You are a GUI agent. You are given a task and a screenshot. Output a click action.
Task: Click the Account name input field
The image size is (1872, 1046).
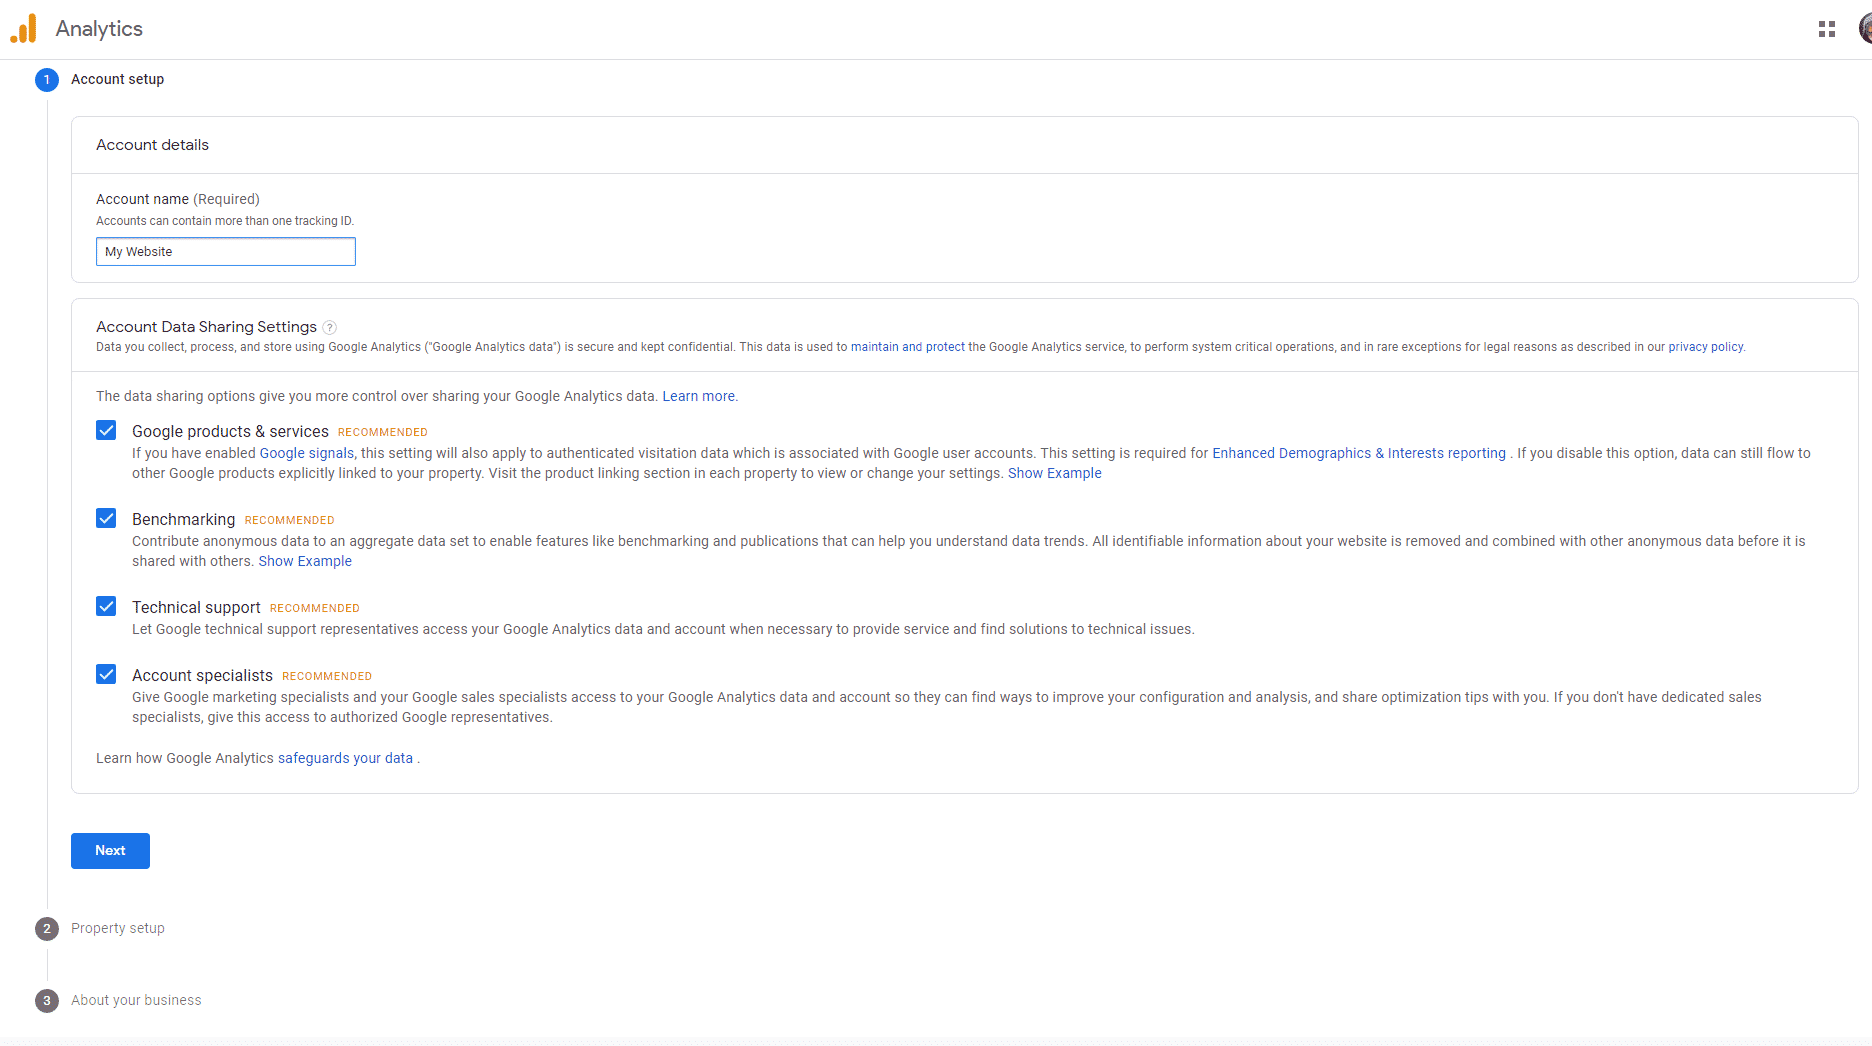click(226, 251)
